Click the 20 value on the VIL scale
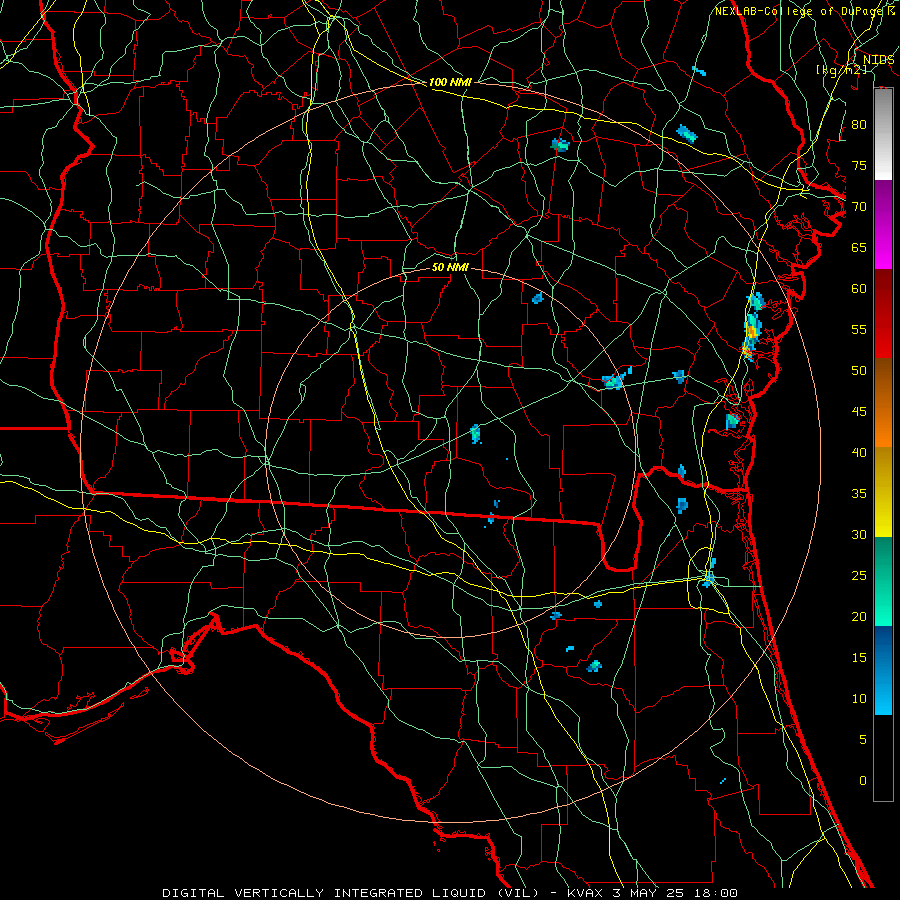The height and width of the screenshot is (900, 900). (859, 616)
